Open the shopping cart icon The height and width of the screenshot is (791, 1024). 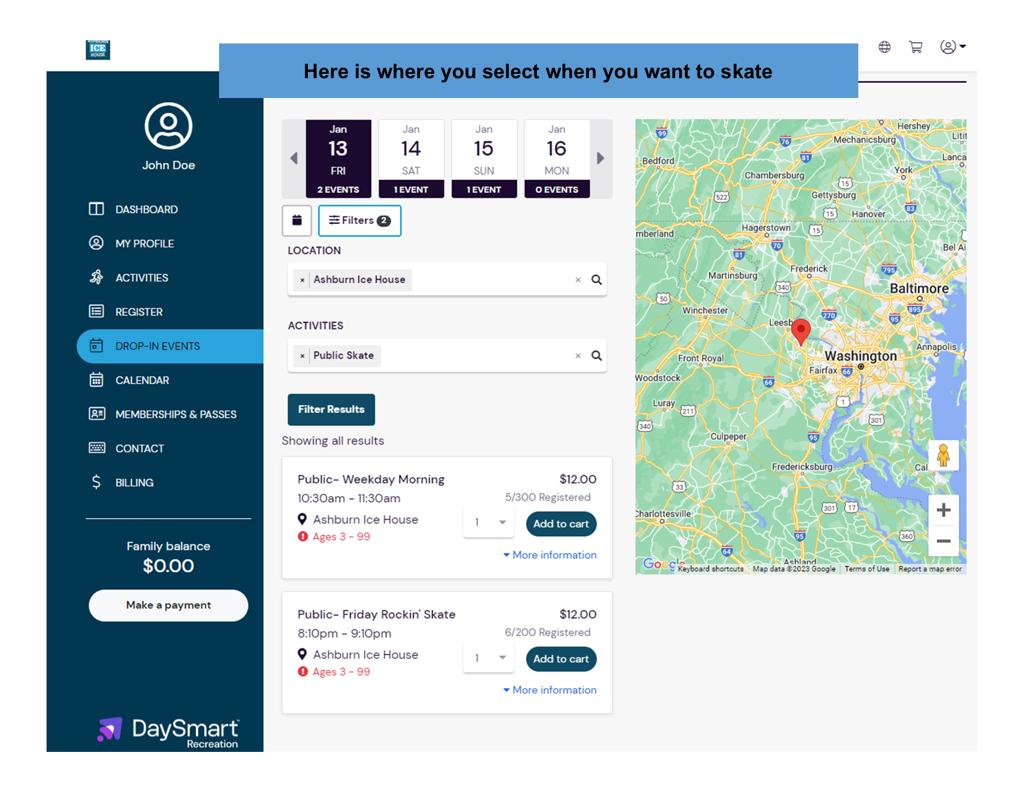[915, 47]
